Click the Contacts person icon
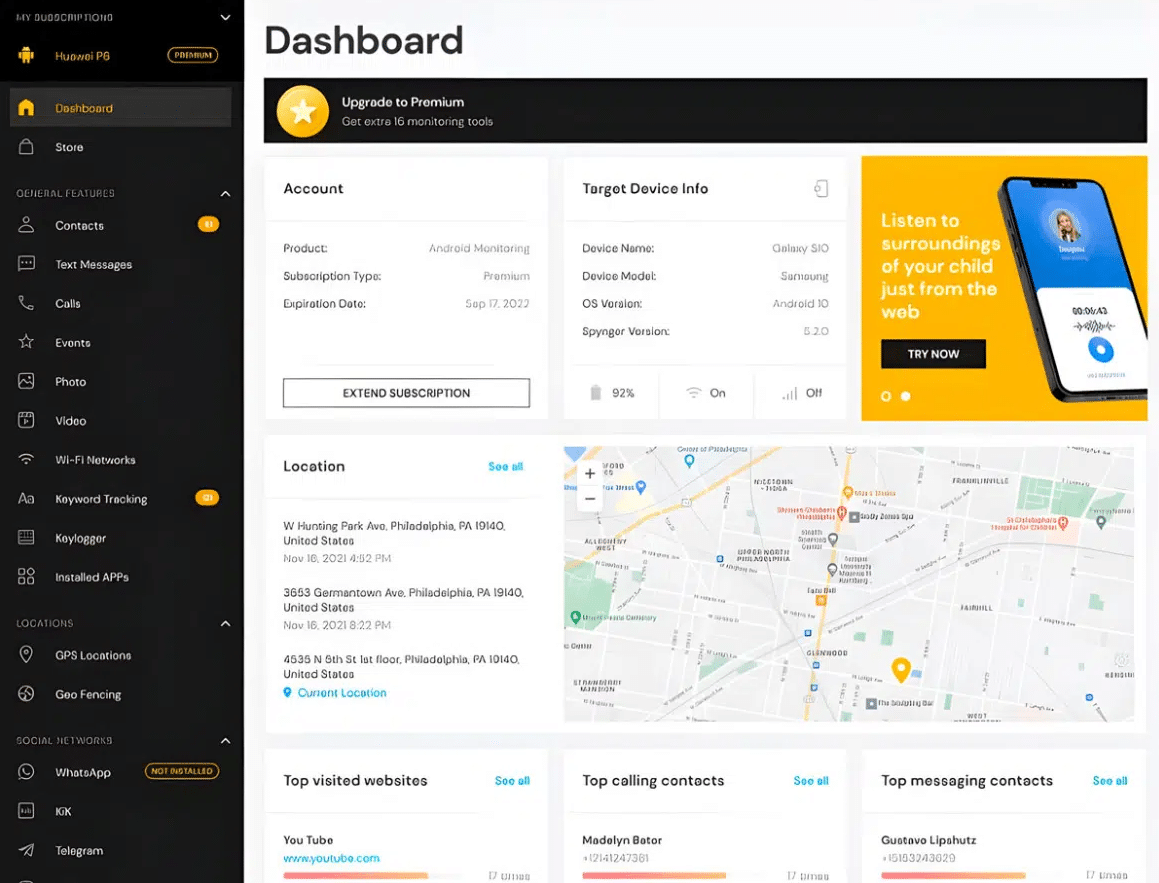The height and width of the screenshot is (883, 1159). coord(26,225)
